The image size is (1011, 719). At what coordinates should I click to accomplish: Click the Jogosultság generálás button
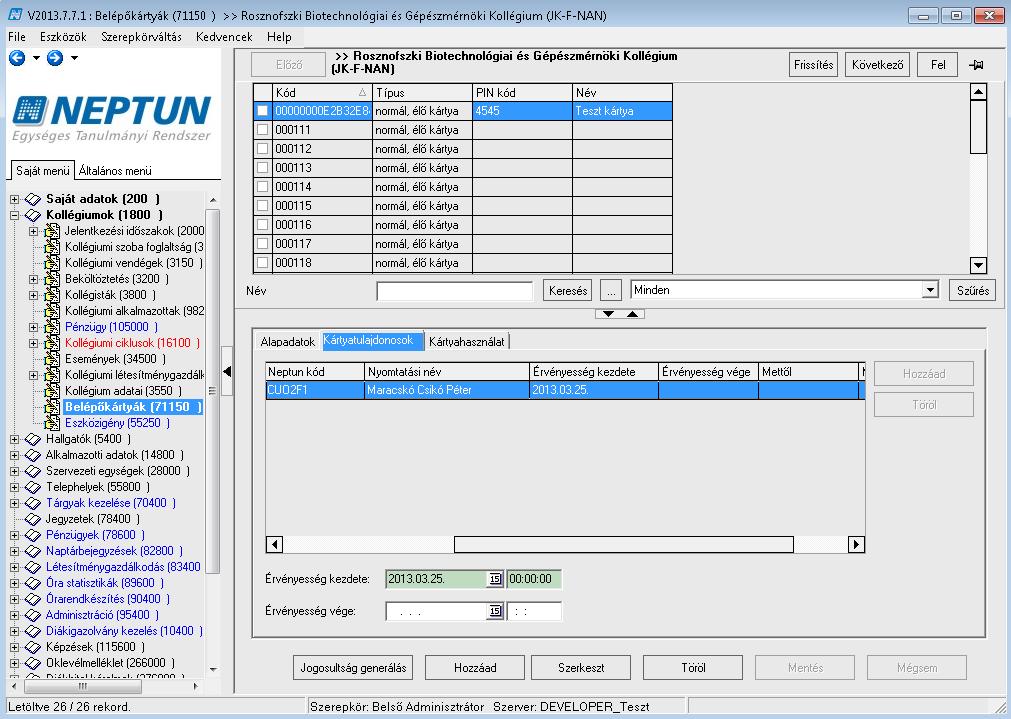(x=353, y=667)
